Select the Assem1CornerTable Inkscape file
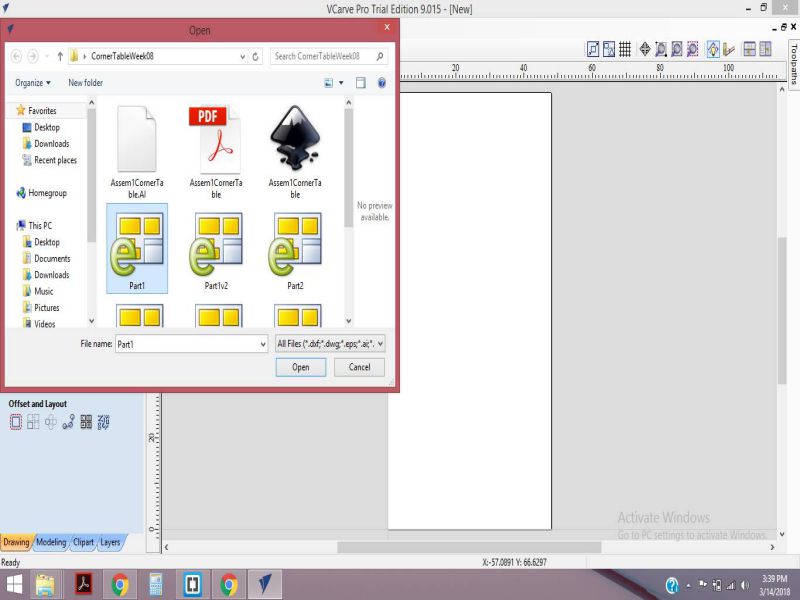Screen dimensions: 800x600 (295, 152)
